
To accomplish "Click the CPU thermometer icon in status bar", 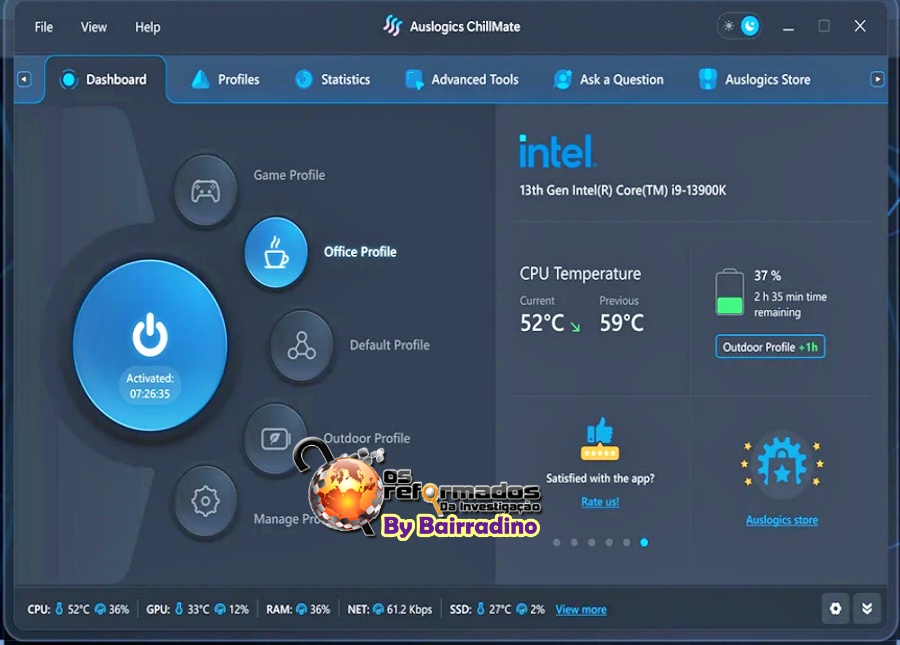I will pos(59,609).
